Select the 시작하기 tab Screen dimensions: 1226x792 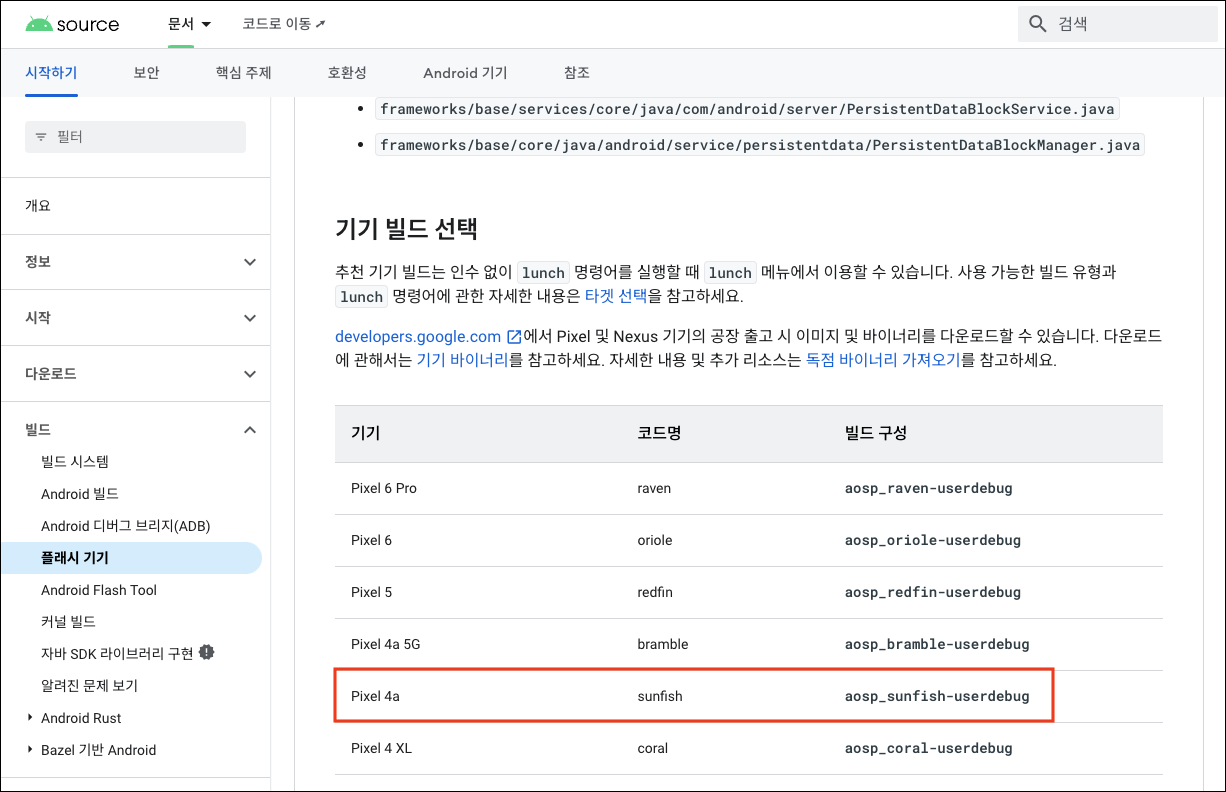[x=51, y=73]
